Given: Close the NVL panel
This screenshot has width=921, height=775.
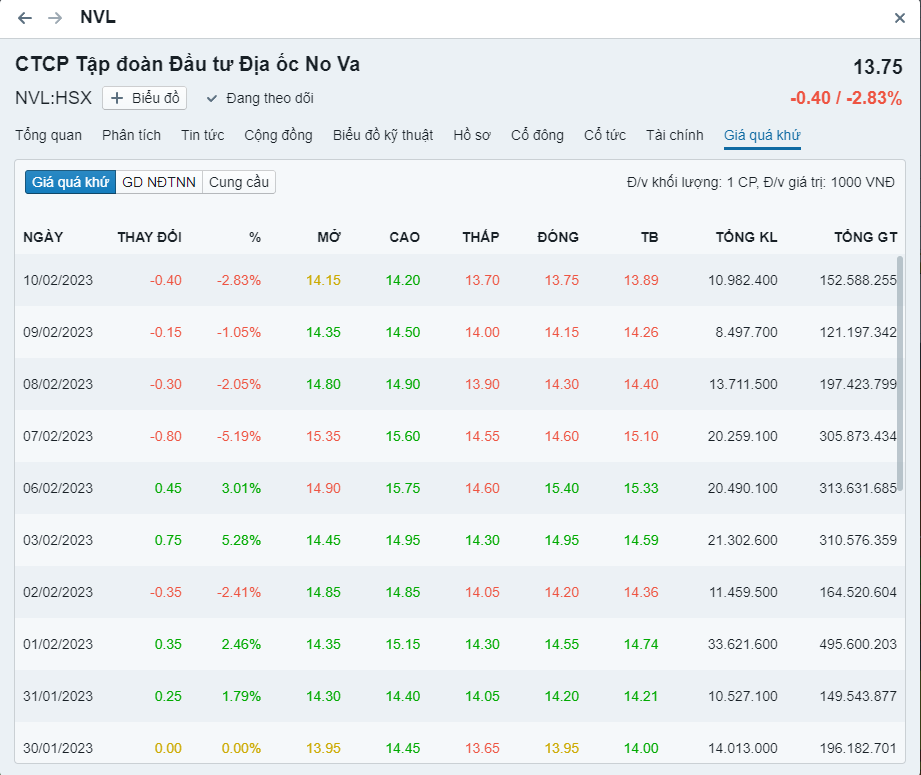Looking at the screenshot, I should tap(900, 18).
